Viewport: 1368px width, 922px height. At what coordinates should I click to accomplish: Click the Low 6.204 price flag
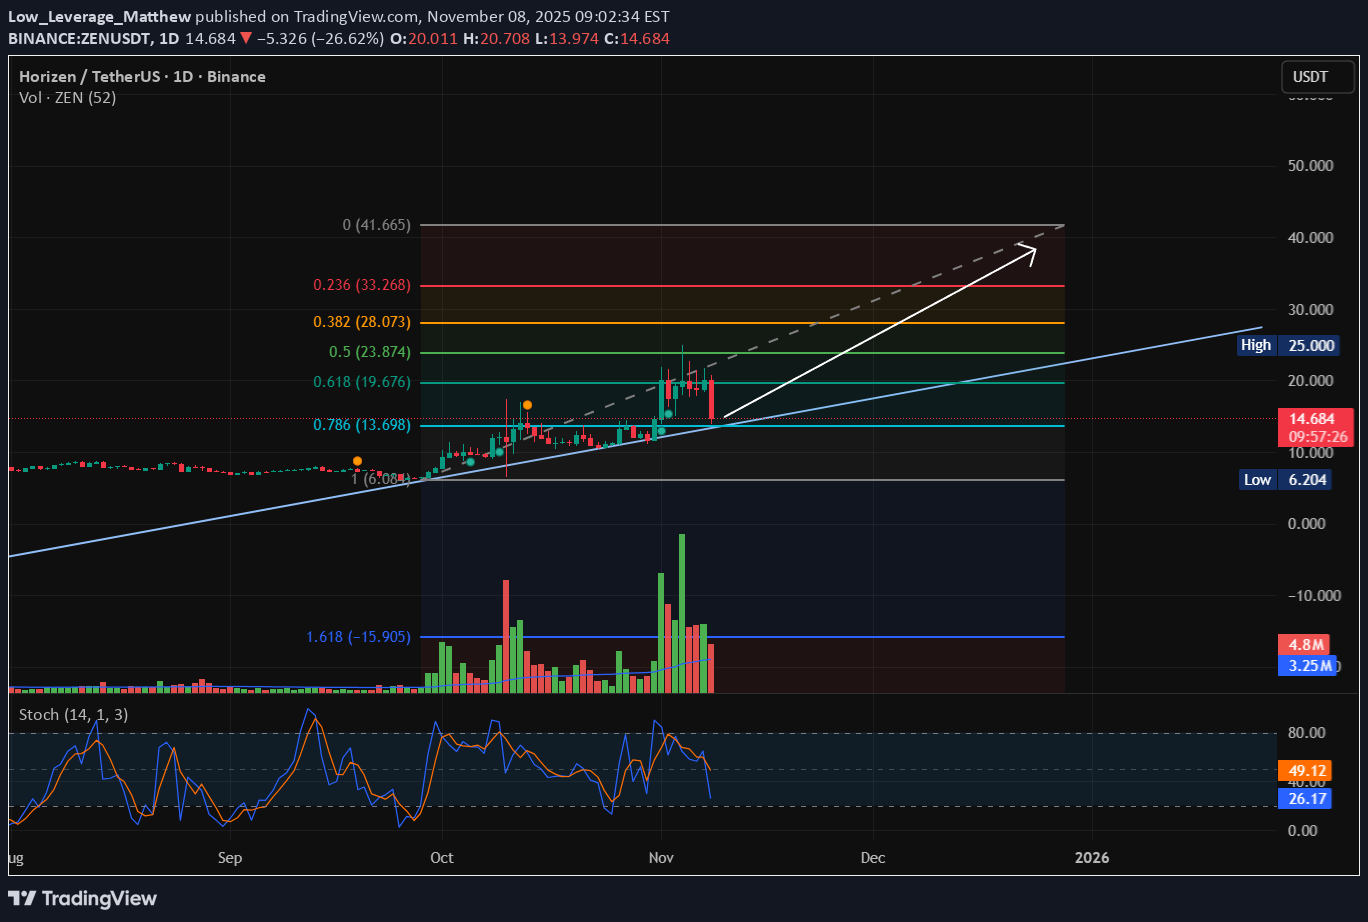(1287, 480)
